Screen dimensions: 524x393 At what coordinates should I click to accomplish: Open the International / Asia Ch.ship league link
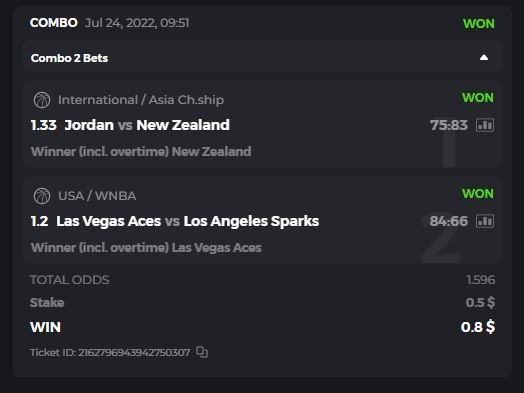click(x=141, y=100)
